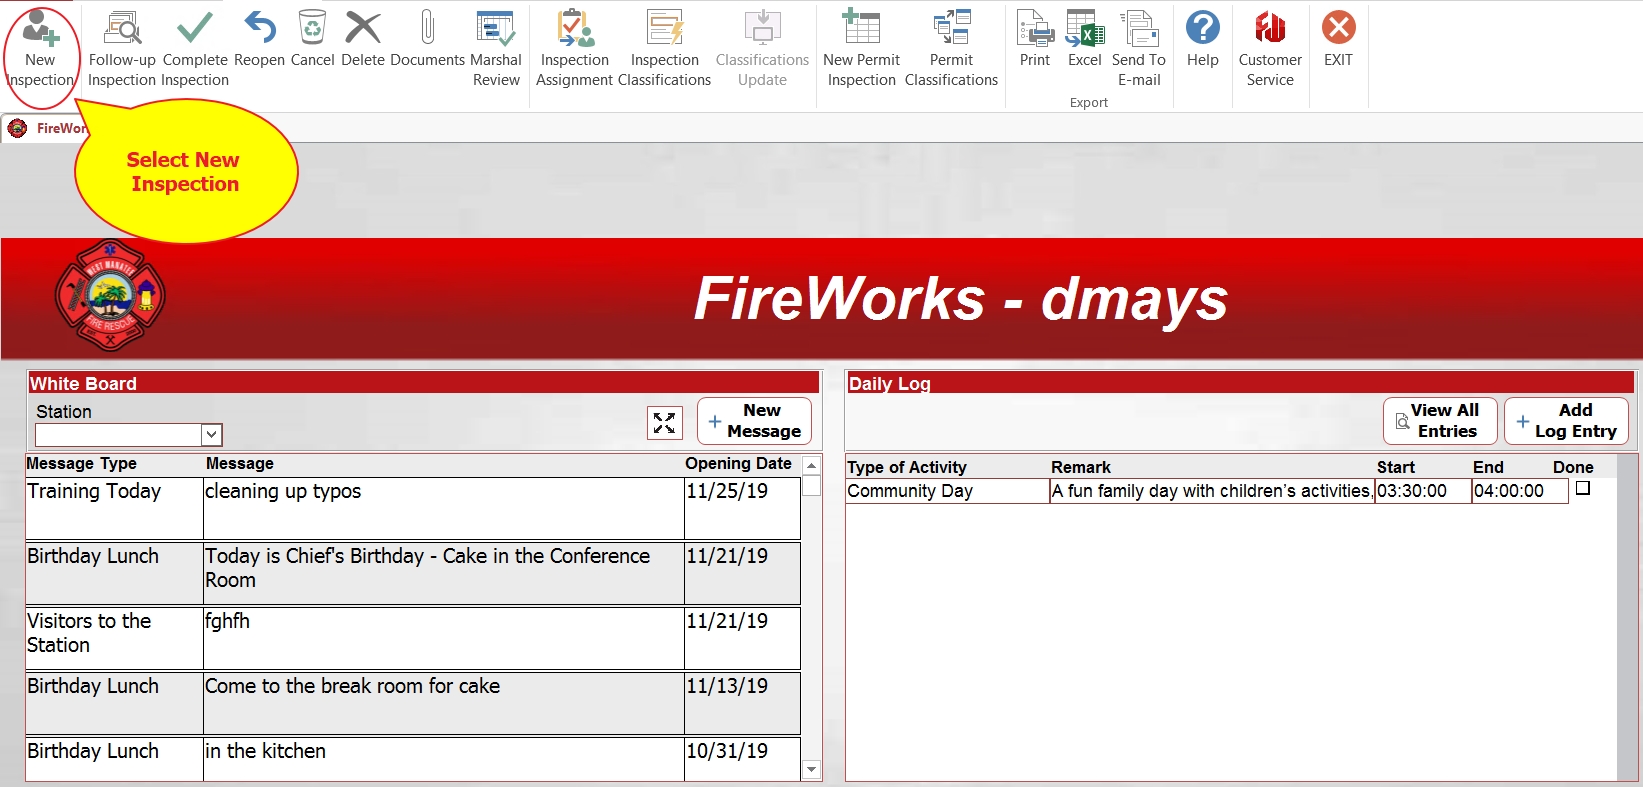Select the 'cleaning up typos' message
Viewport: 1643px width, 787px height.
click(x=444, y=508)
